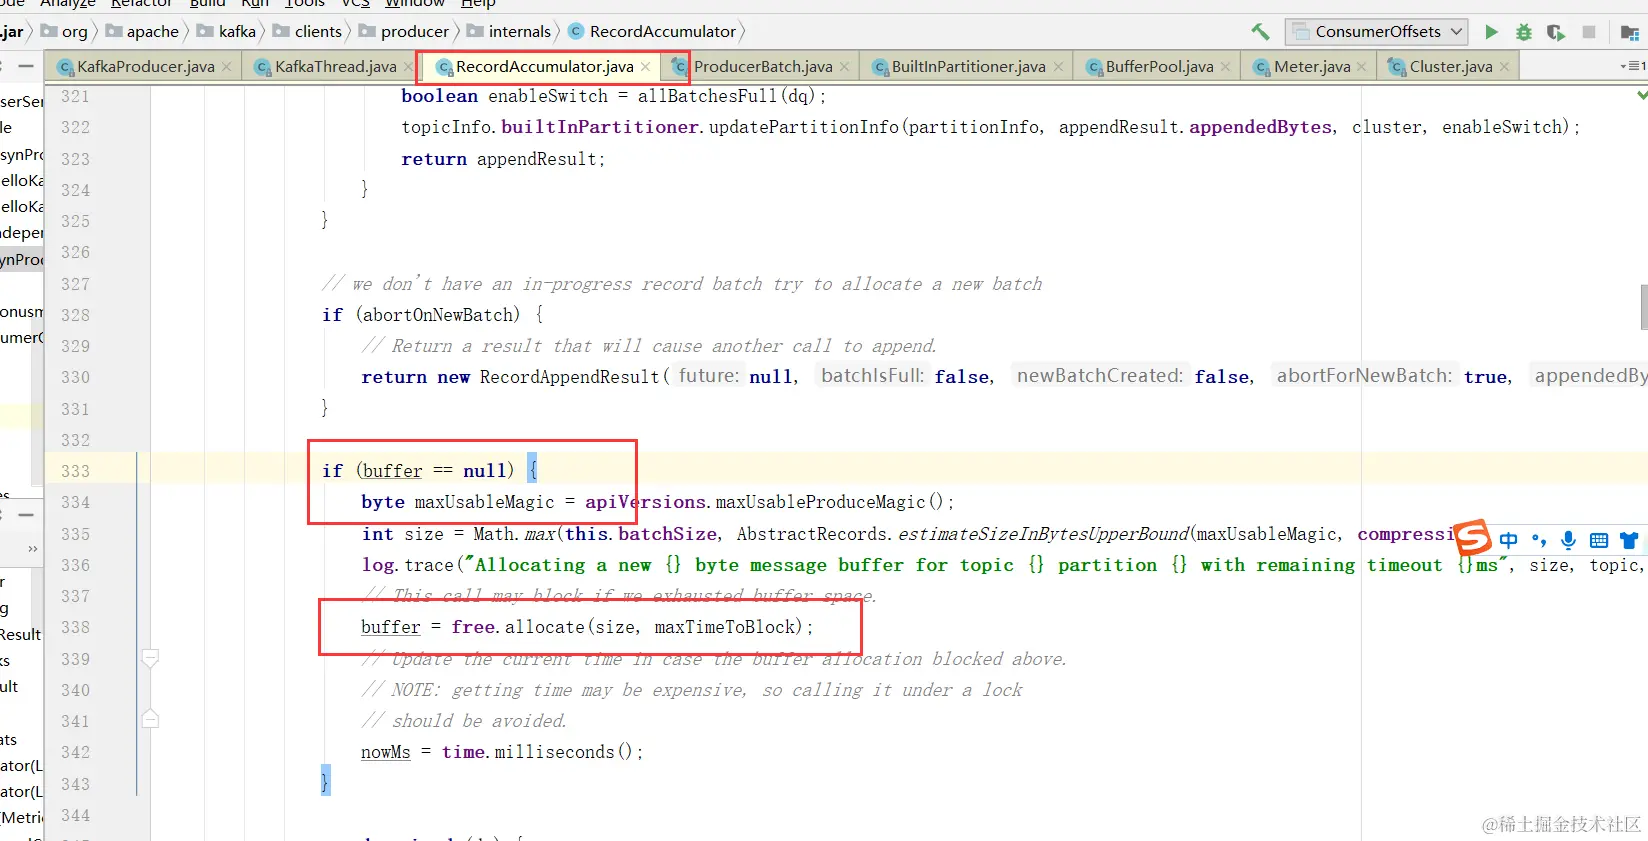Viewport: 1648px width, 841px height.
Task: Click gutter line number 333
Action: point(75,471)
